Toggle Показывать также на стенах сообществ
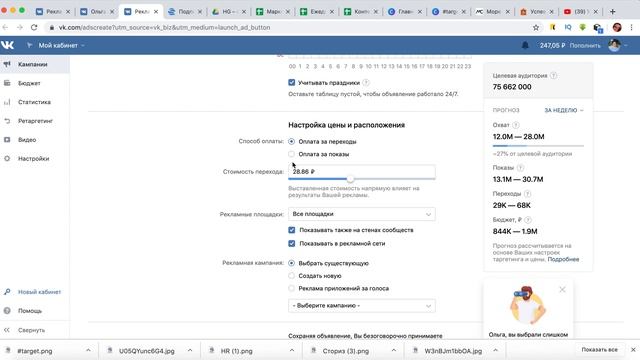This screenshot has width=640, height=360. (291, 230)
